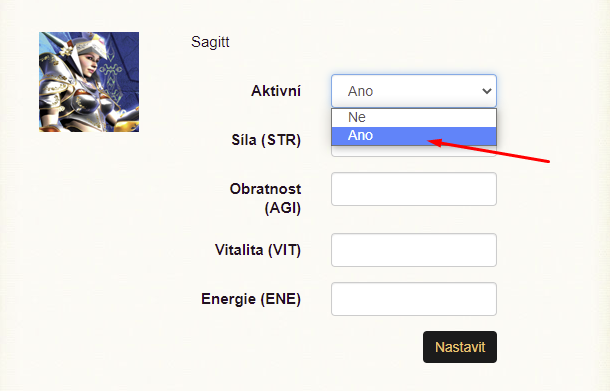Screen dimensions: 610x391
Task: Click the Sagitt character portrait image
Action: tap(89, 82)
